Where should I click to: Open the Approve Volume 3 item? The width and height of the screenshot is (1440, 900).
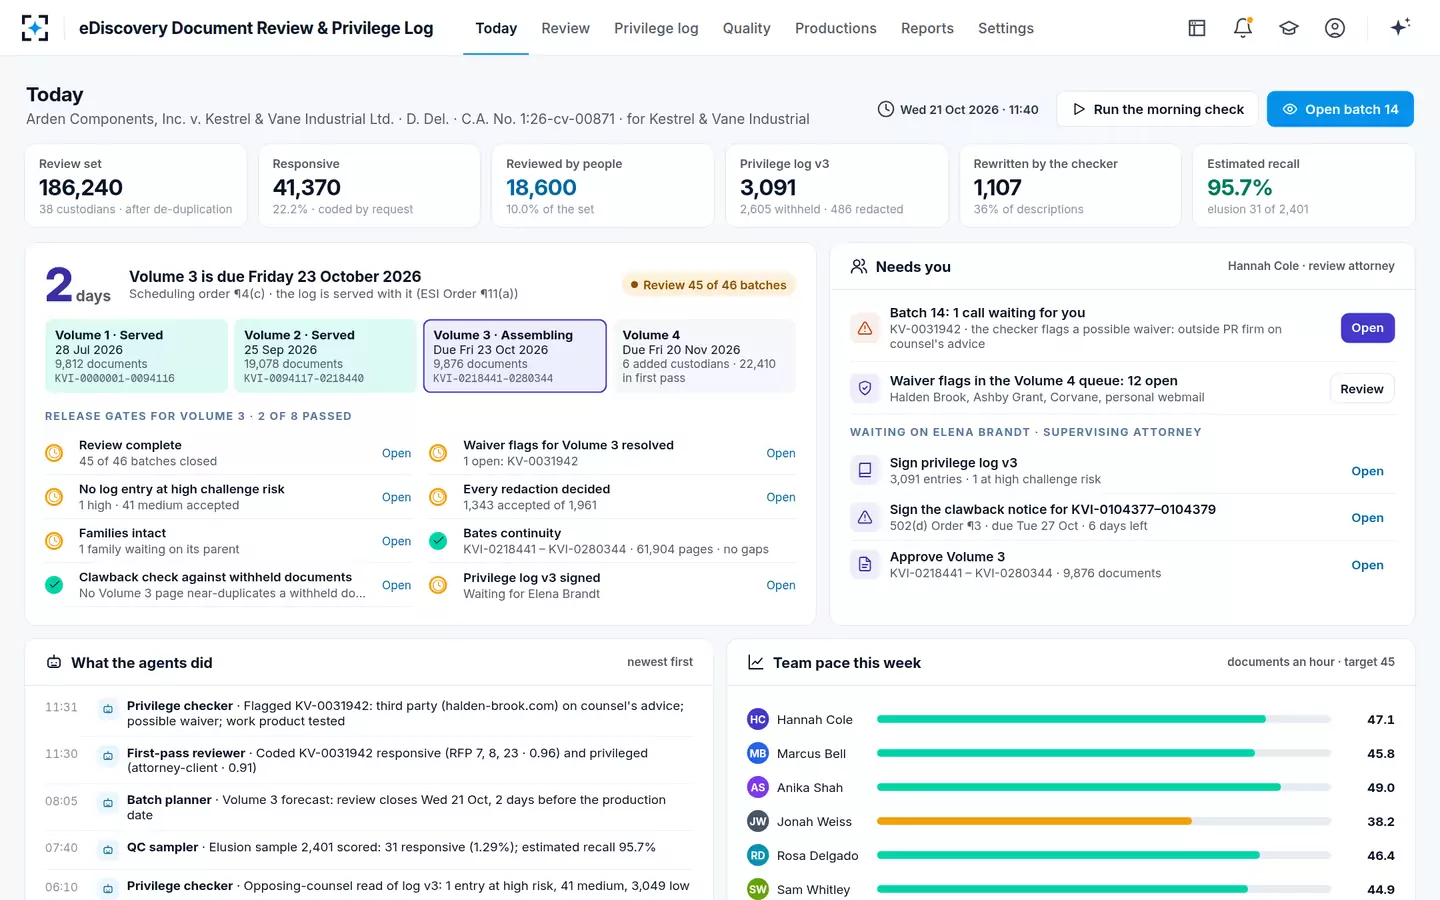[1367, 565]
